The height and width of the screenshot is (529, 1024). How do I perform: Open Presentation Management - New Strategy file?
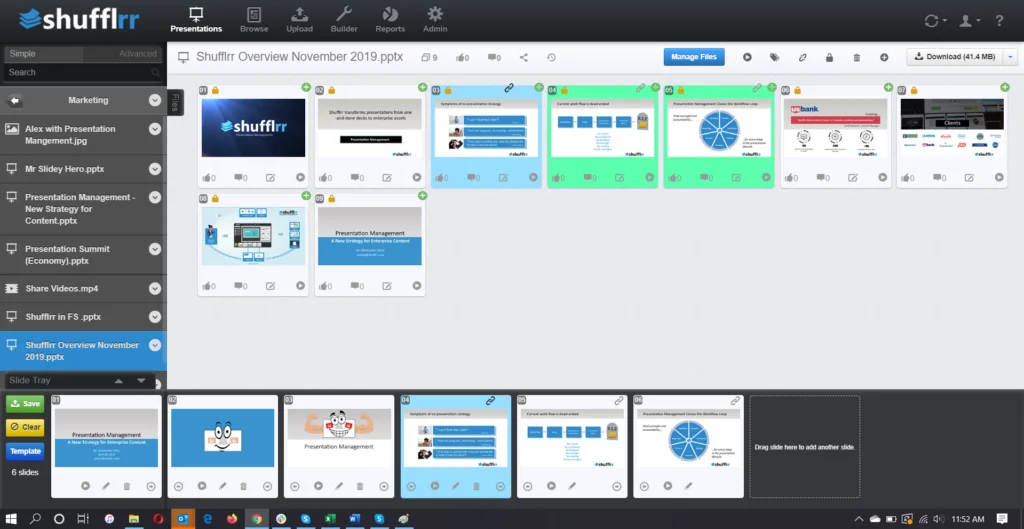(x=80, y=209)
